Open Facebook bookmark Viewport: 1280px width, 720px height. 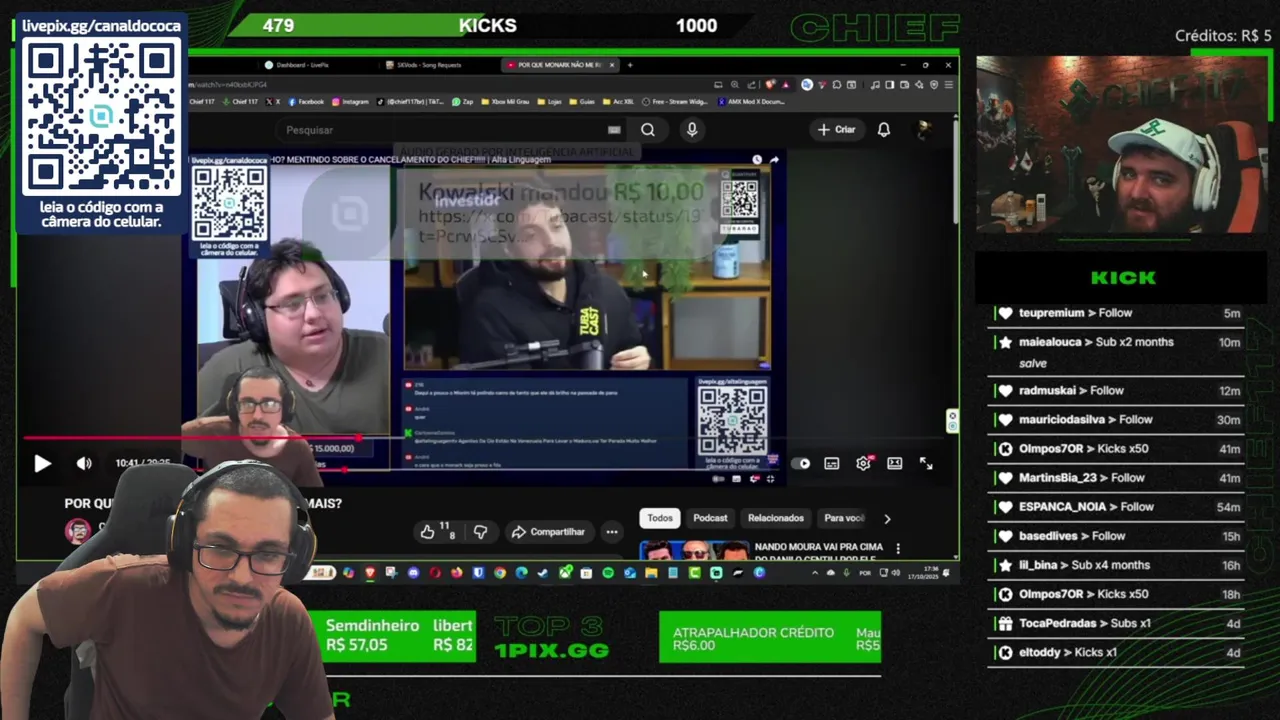[x=305, y=101]
